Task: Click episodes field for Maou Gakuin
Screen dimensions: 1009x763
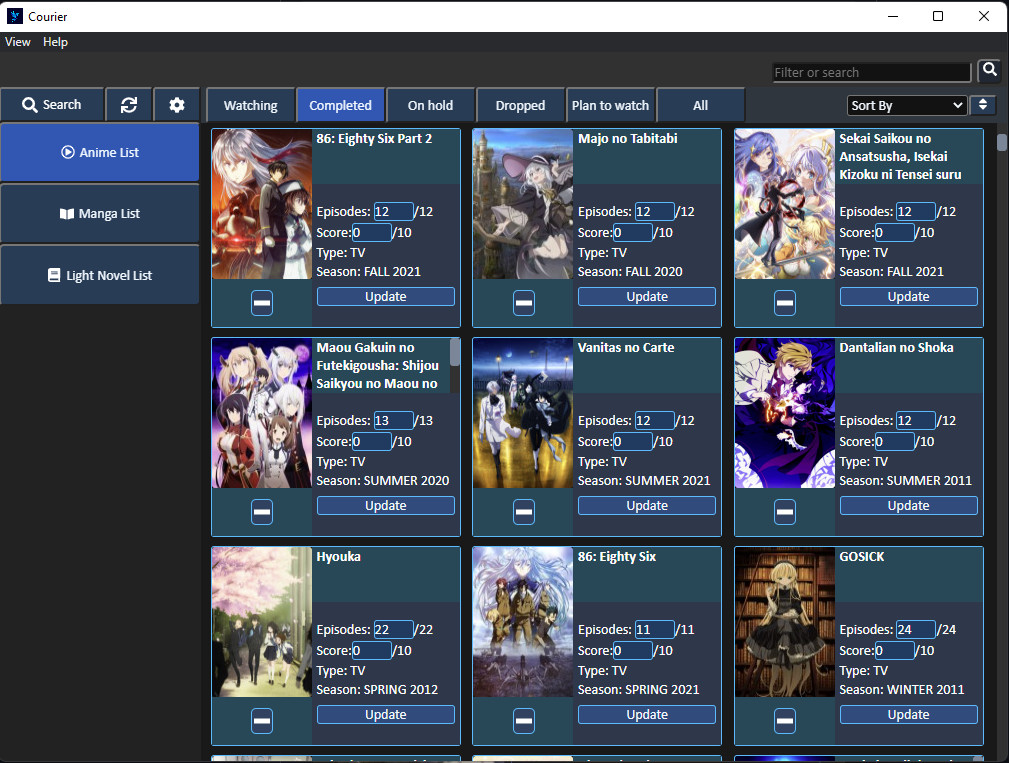Action: [x=393, y=421]
